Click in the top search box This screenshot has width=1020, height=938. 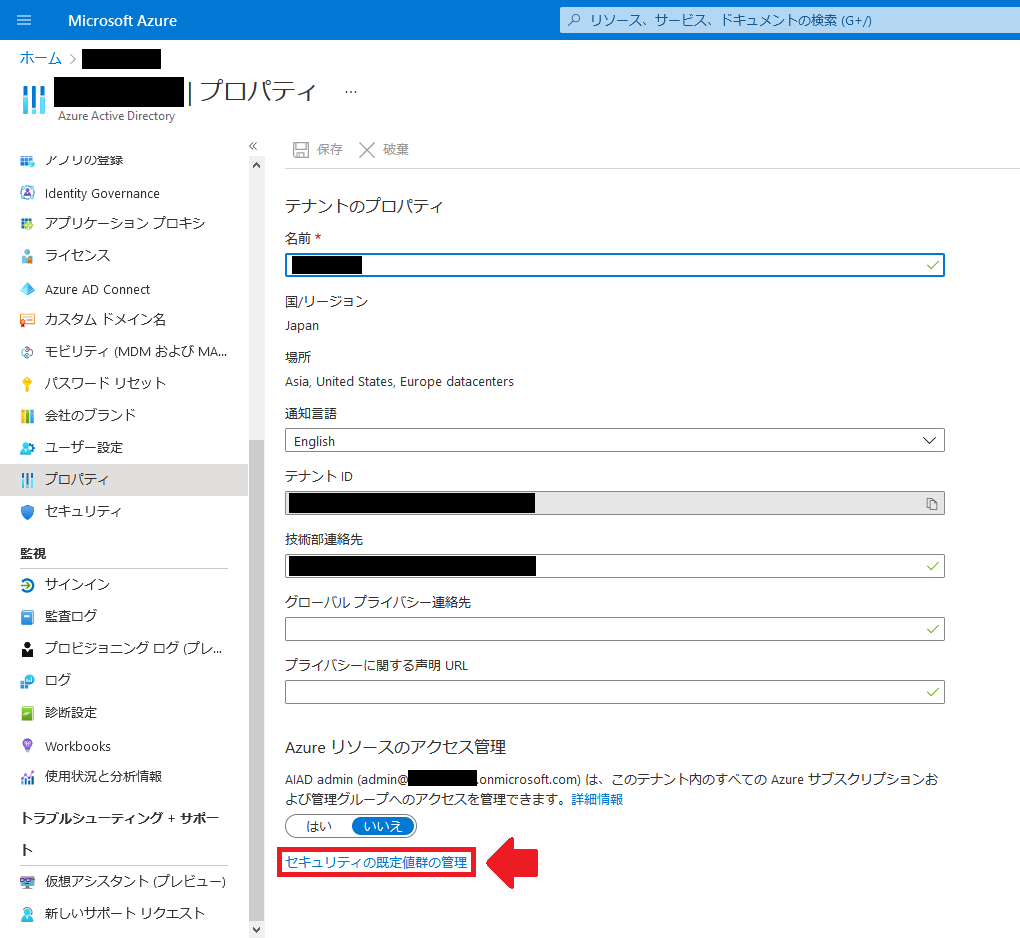790,20
